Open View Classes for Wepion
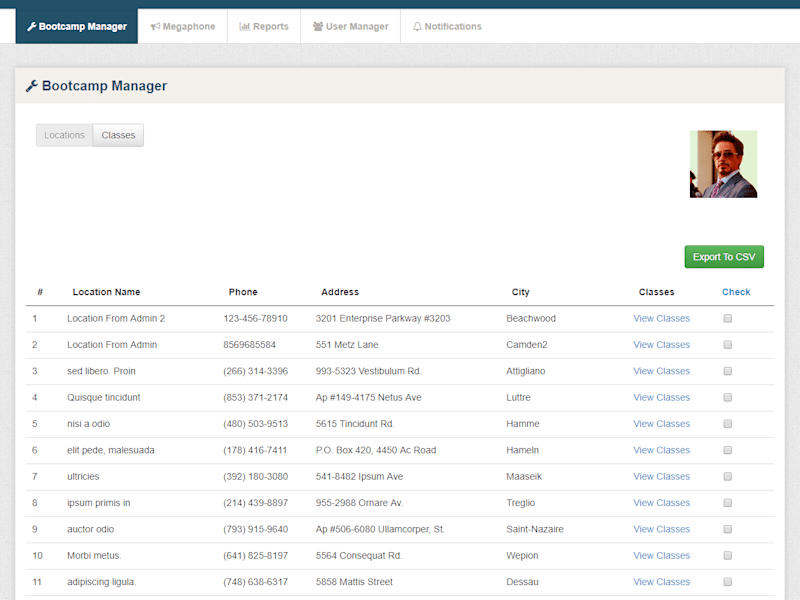Screen dimensions: 800x600 [661, 556]
